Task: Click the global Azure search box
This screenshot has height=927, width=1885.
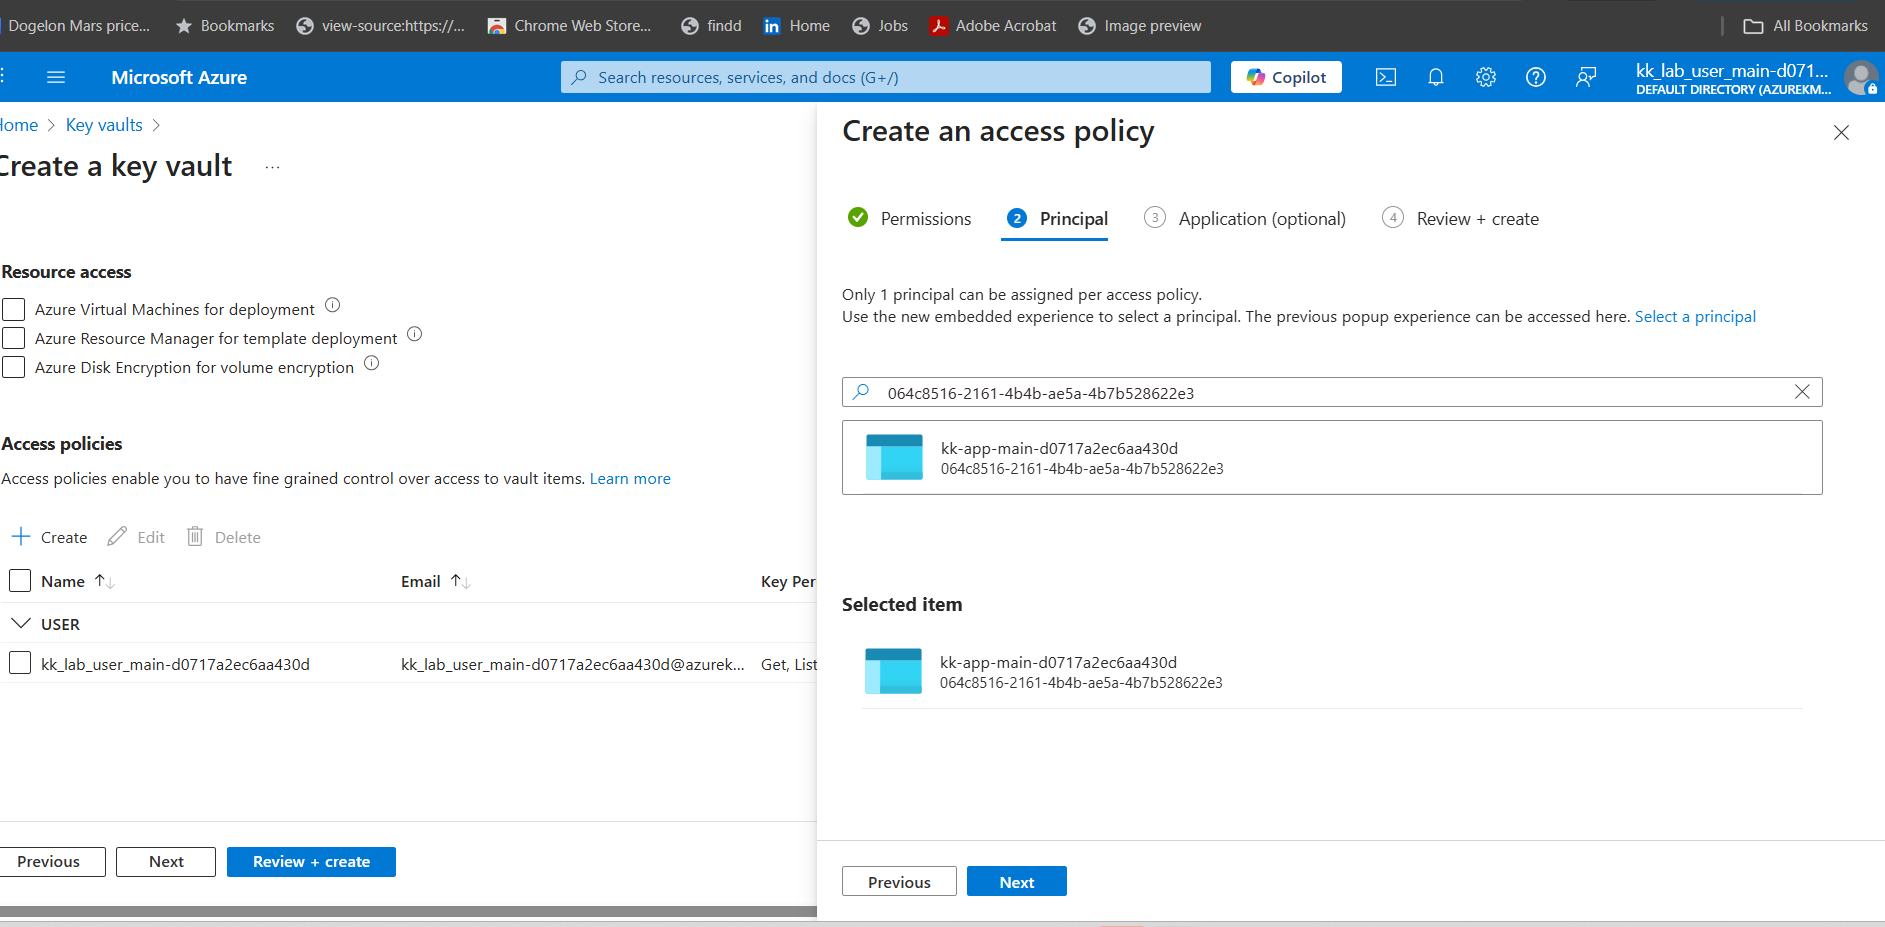Action: pos(886,77)
